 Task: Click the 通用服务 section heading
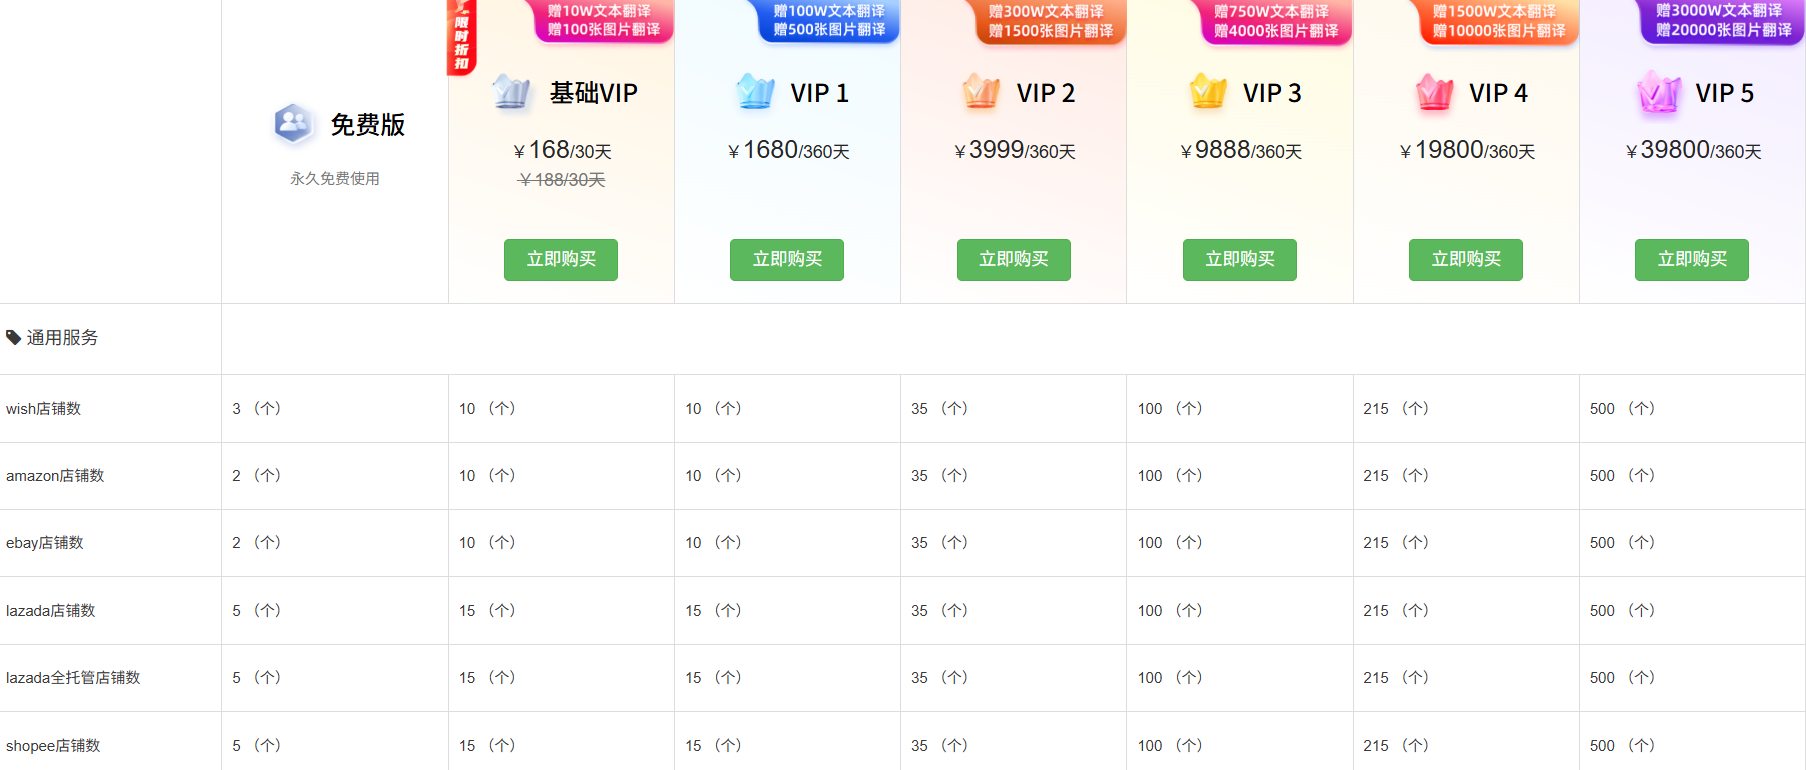pyautogui.click(x=62, y=338)
